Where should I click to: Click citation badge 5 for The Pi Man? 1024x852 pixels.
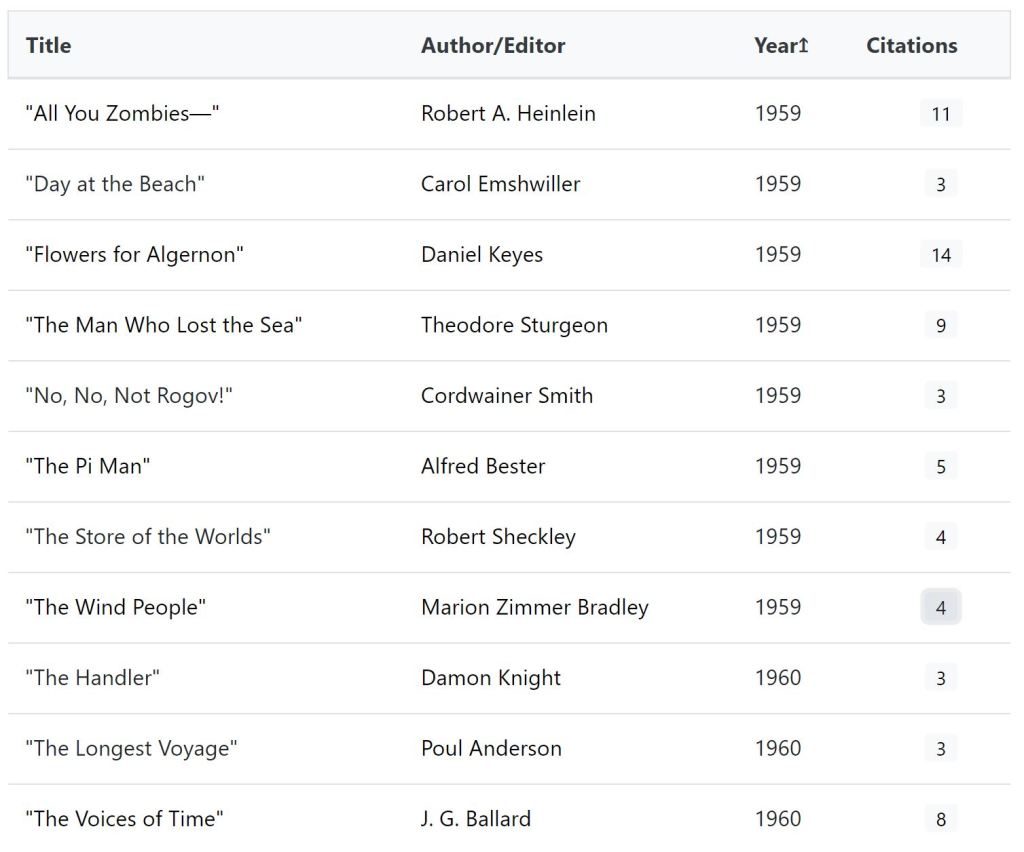click(x=940, y=466)
